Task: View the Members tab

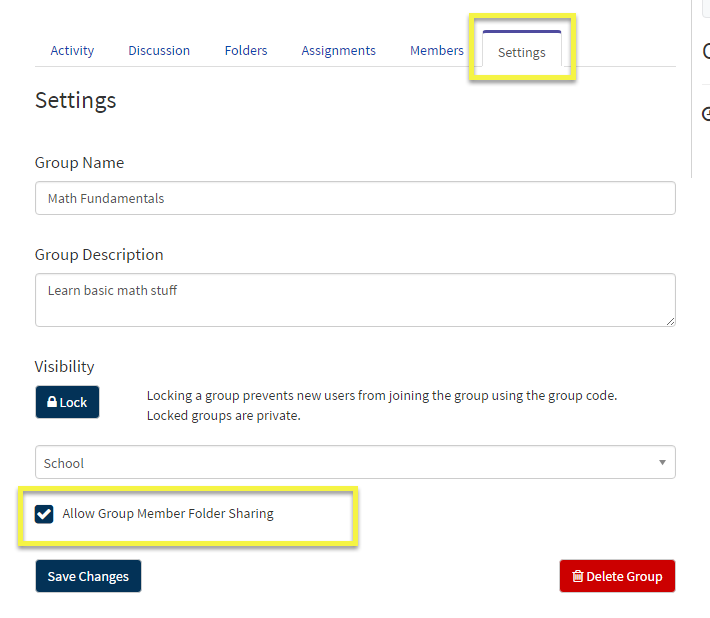Action: (x=437, y=50)
